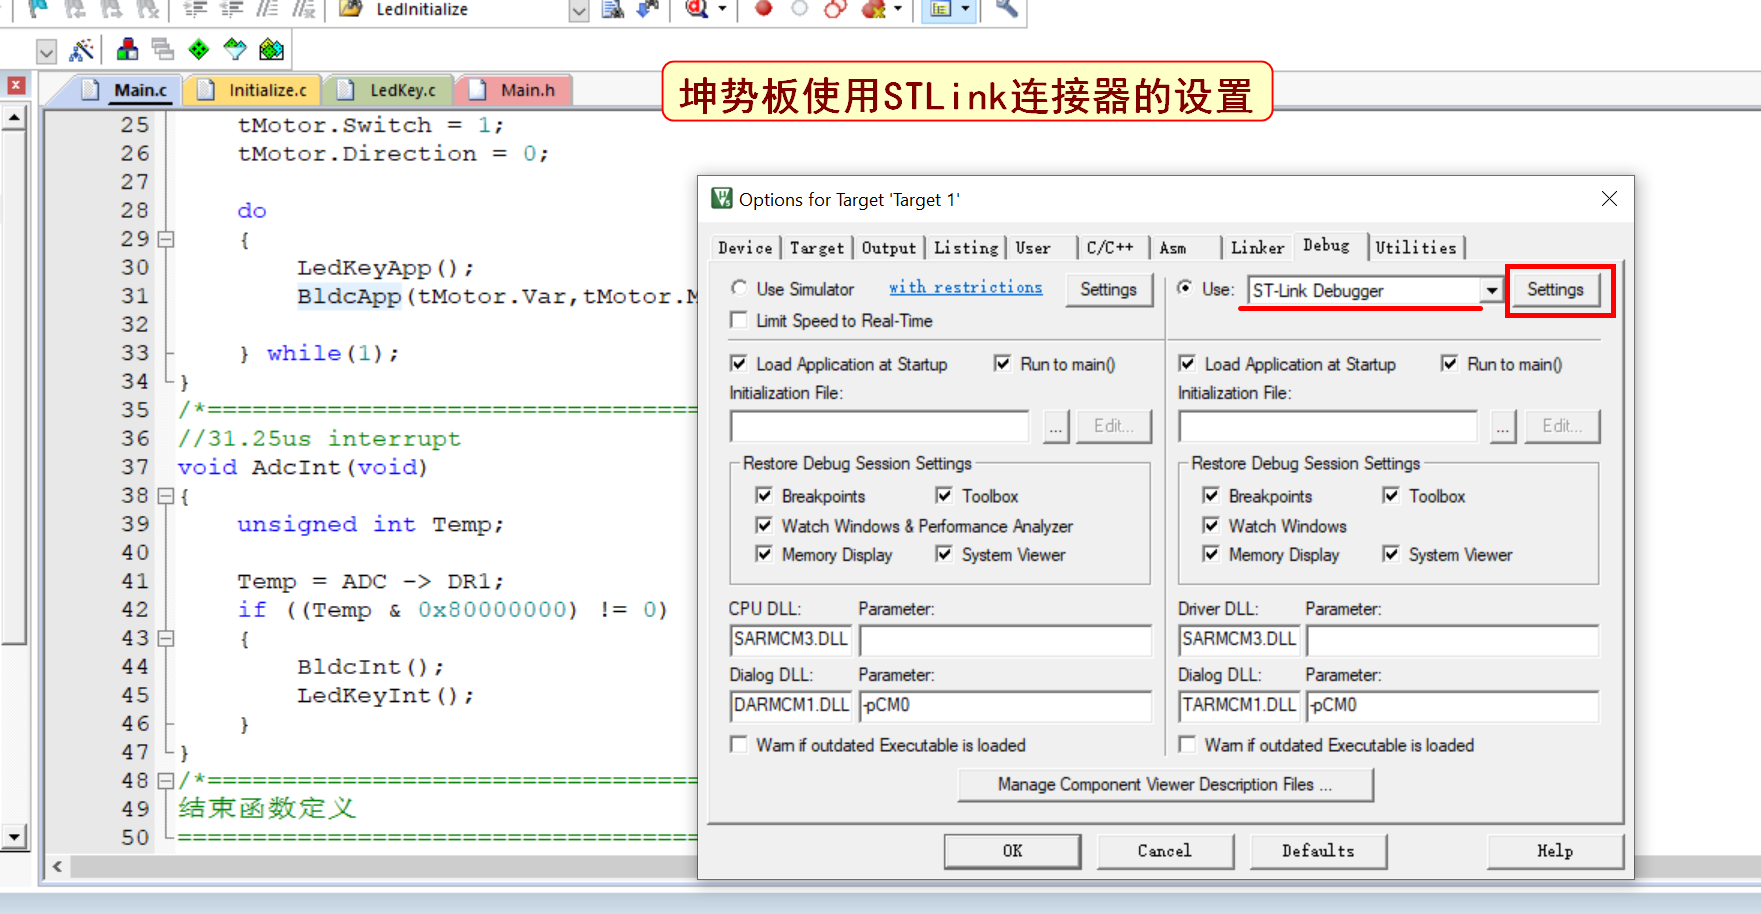Viewport: 1761px width, 914px height.
Task: Open the Configuration wrench icon
Action: point(1006,9)
